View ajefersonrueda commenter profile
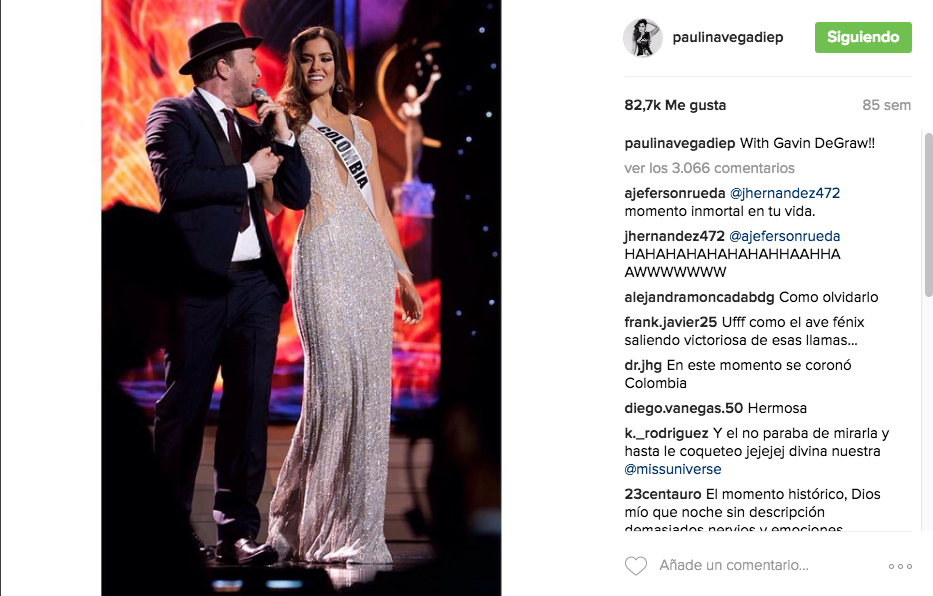Image resolution: width=933 pixels, height=596 pixels. pos(675,193)
